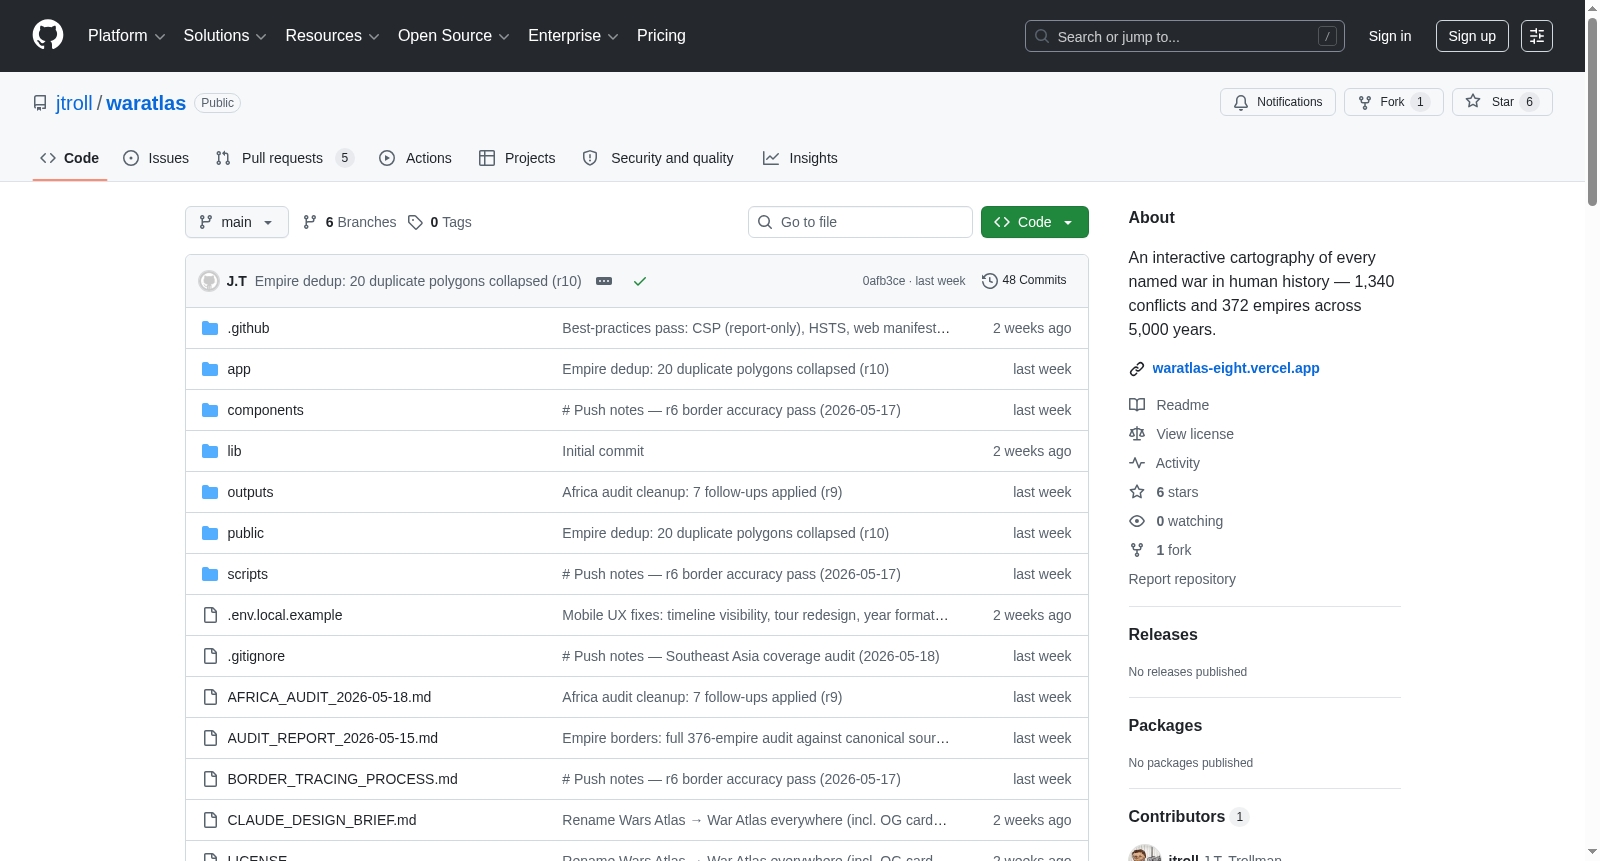Switch to the Security and quality tab
This screenshot has width=1600, height=861.
(658, 158)
